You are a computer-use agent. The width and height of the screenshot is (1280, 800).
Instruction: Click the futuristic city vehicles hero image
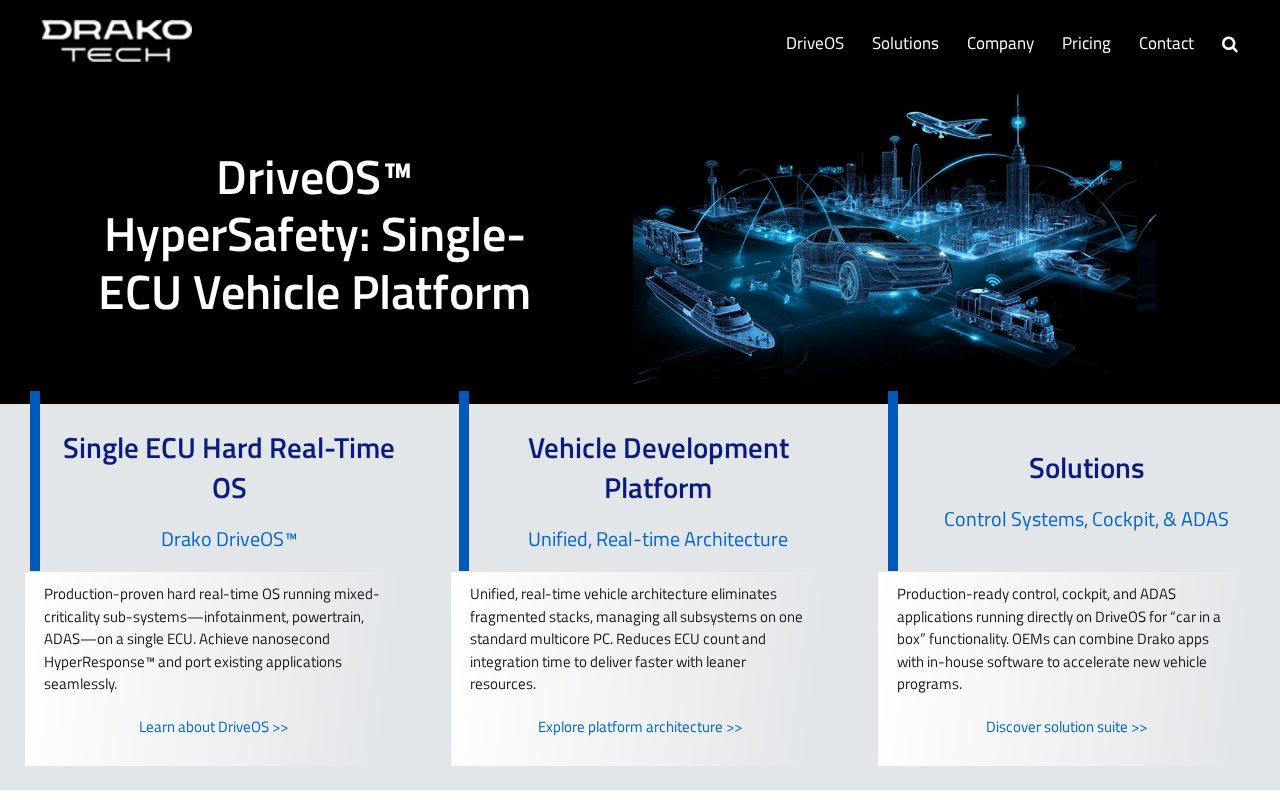point(895,238)
